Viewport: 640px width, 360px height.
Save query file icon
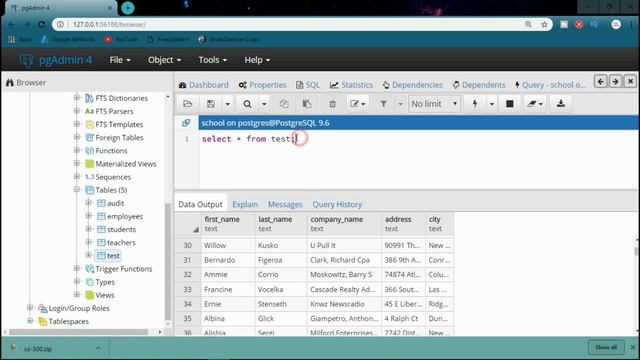[x=211, y=104]
